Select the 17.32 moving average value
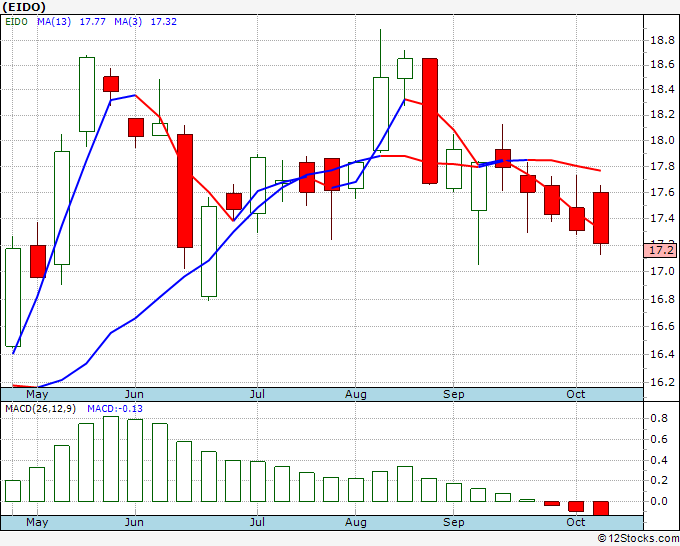 [164, 22]
